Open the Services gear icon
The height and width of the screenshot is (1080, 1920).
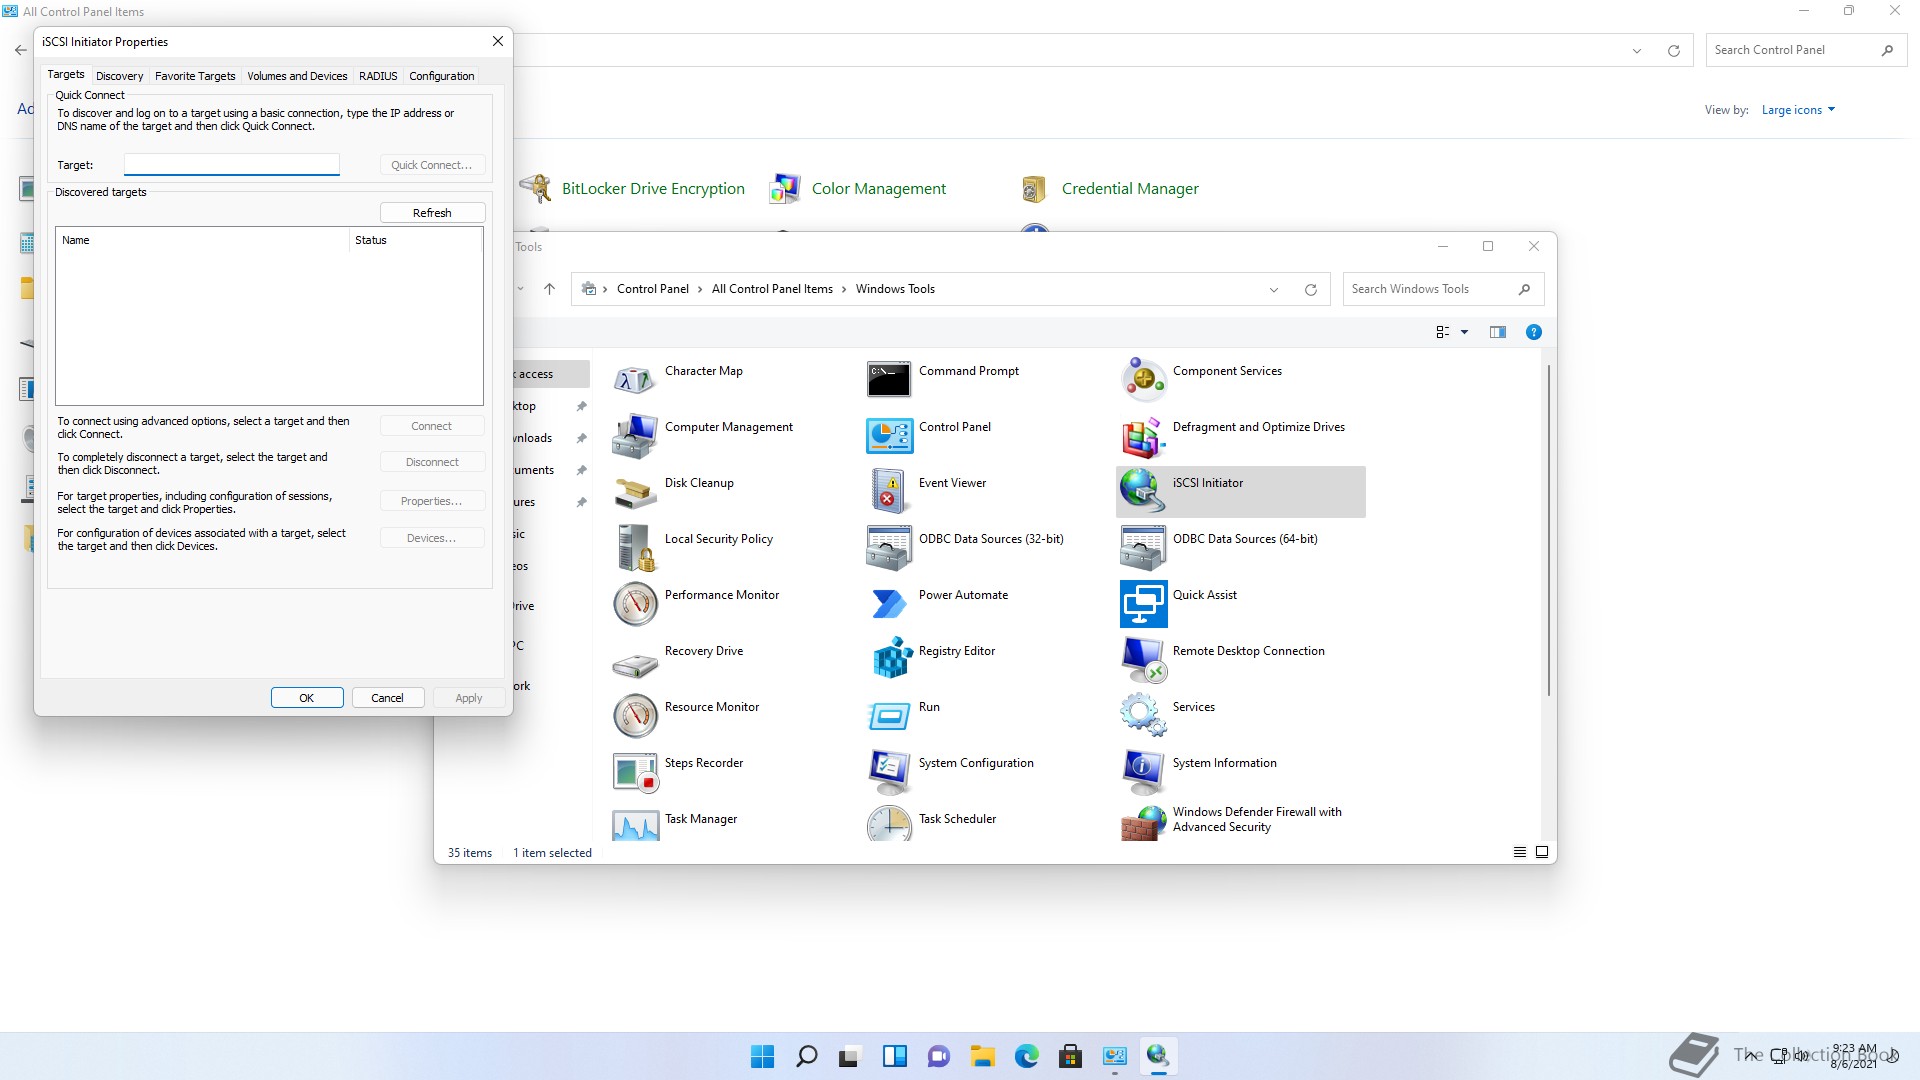[x=1143, y=716]
